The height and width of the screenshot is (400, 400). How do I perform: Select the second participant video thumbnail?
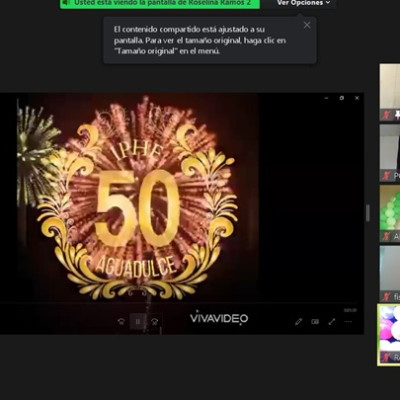coord(390,153)
